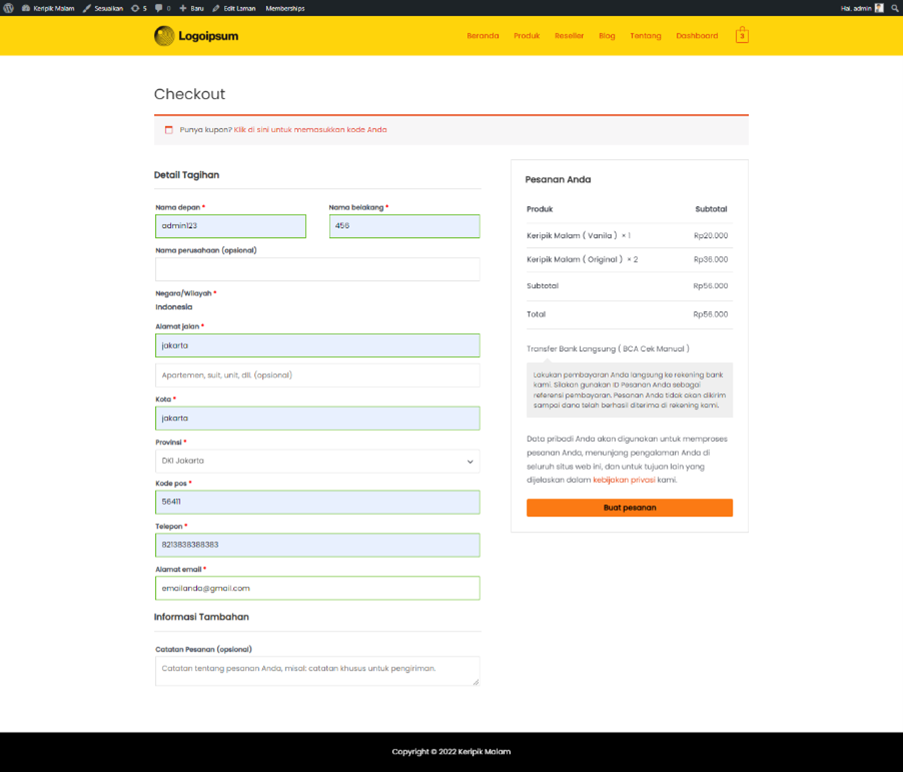
Task: Click the Nama perusahaan input field
Action: coord(317,269)
